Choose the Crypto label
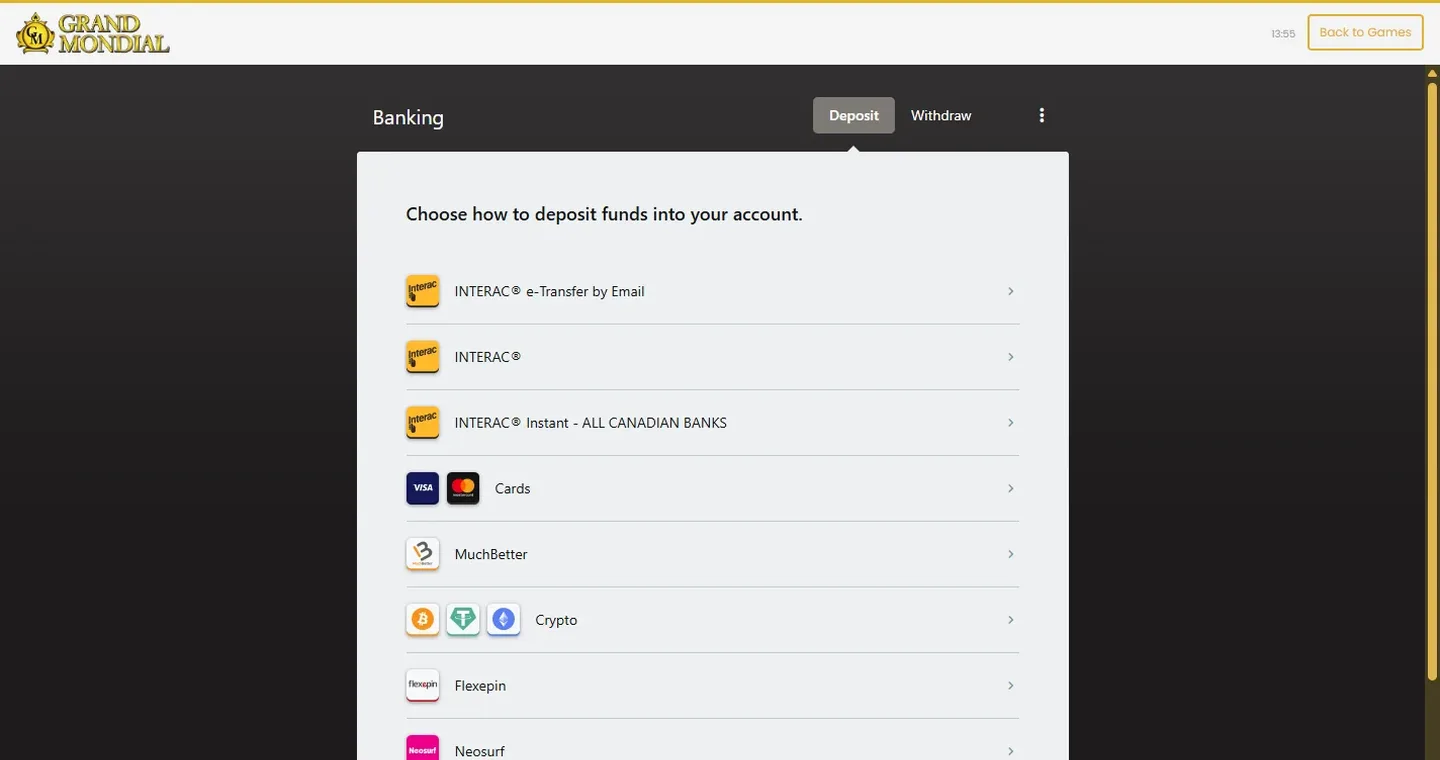This screenshot has width=1440, height=760. click(x=556, y=620)
